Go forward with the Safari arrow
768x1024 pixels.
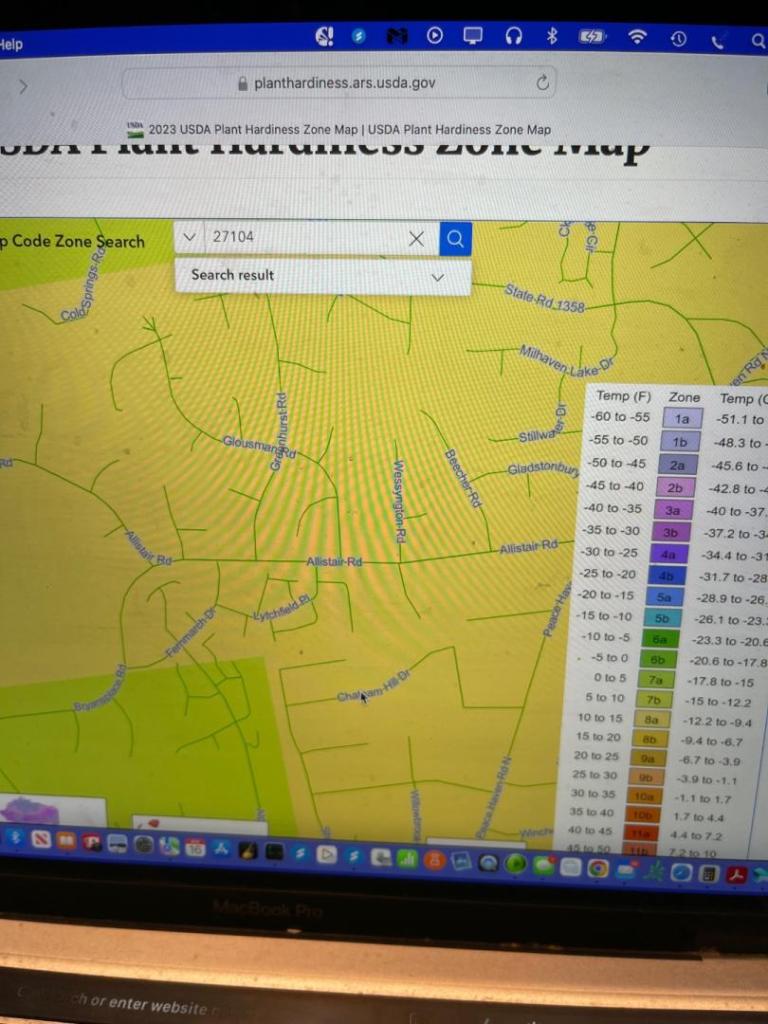pos(23,86)
